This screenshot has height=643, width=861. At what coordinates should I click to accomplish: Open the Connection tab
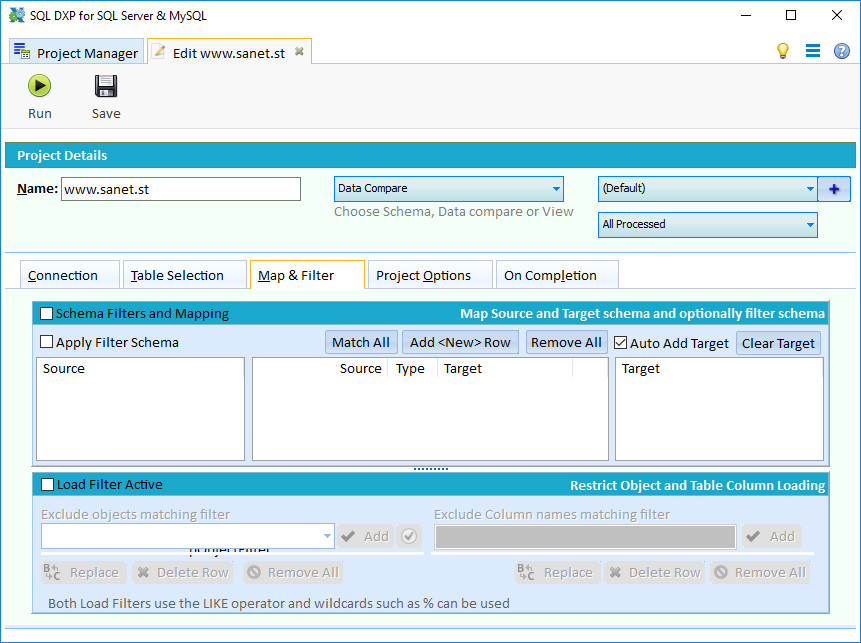68,274
